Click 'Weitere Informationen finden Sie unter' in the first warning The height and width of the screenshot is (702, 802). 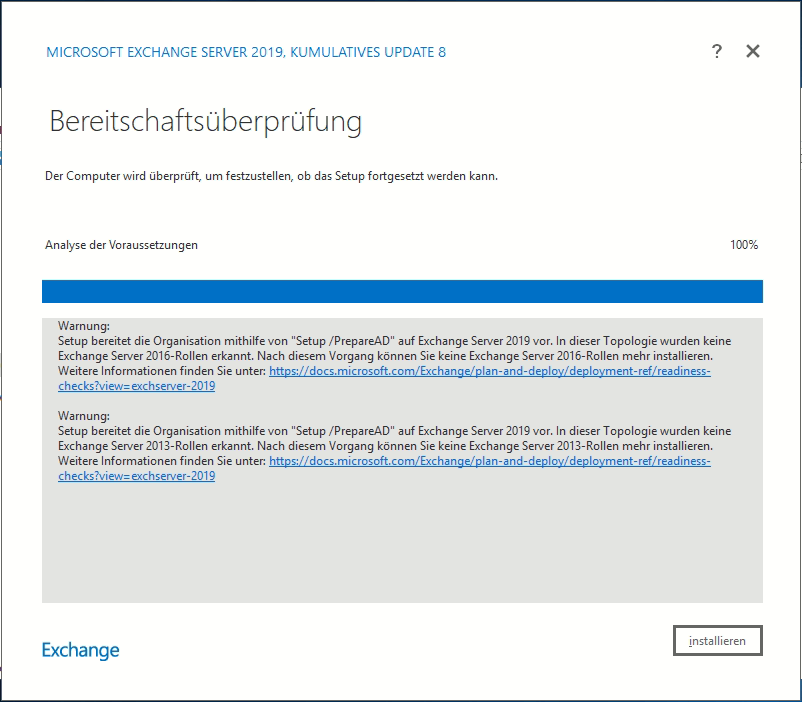pyautogui.click(x=162, y=371)
